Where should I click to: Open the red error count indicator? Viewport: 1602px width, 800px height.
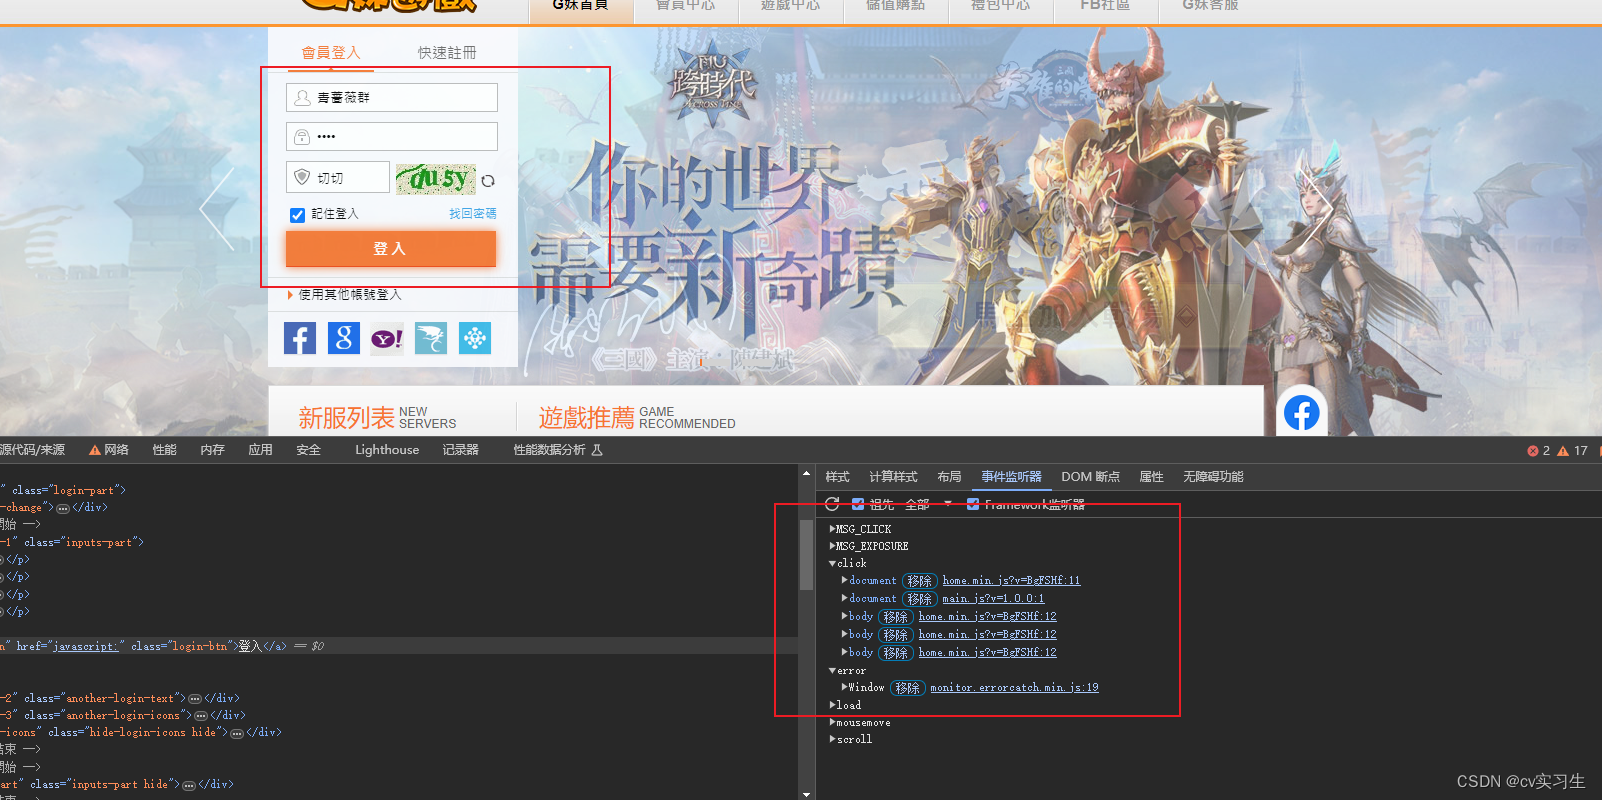coord(1538,451)
